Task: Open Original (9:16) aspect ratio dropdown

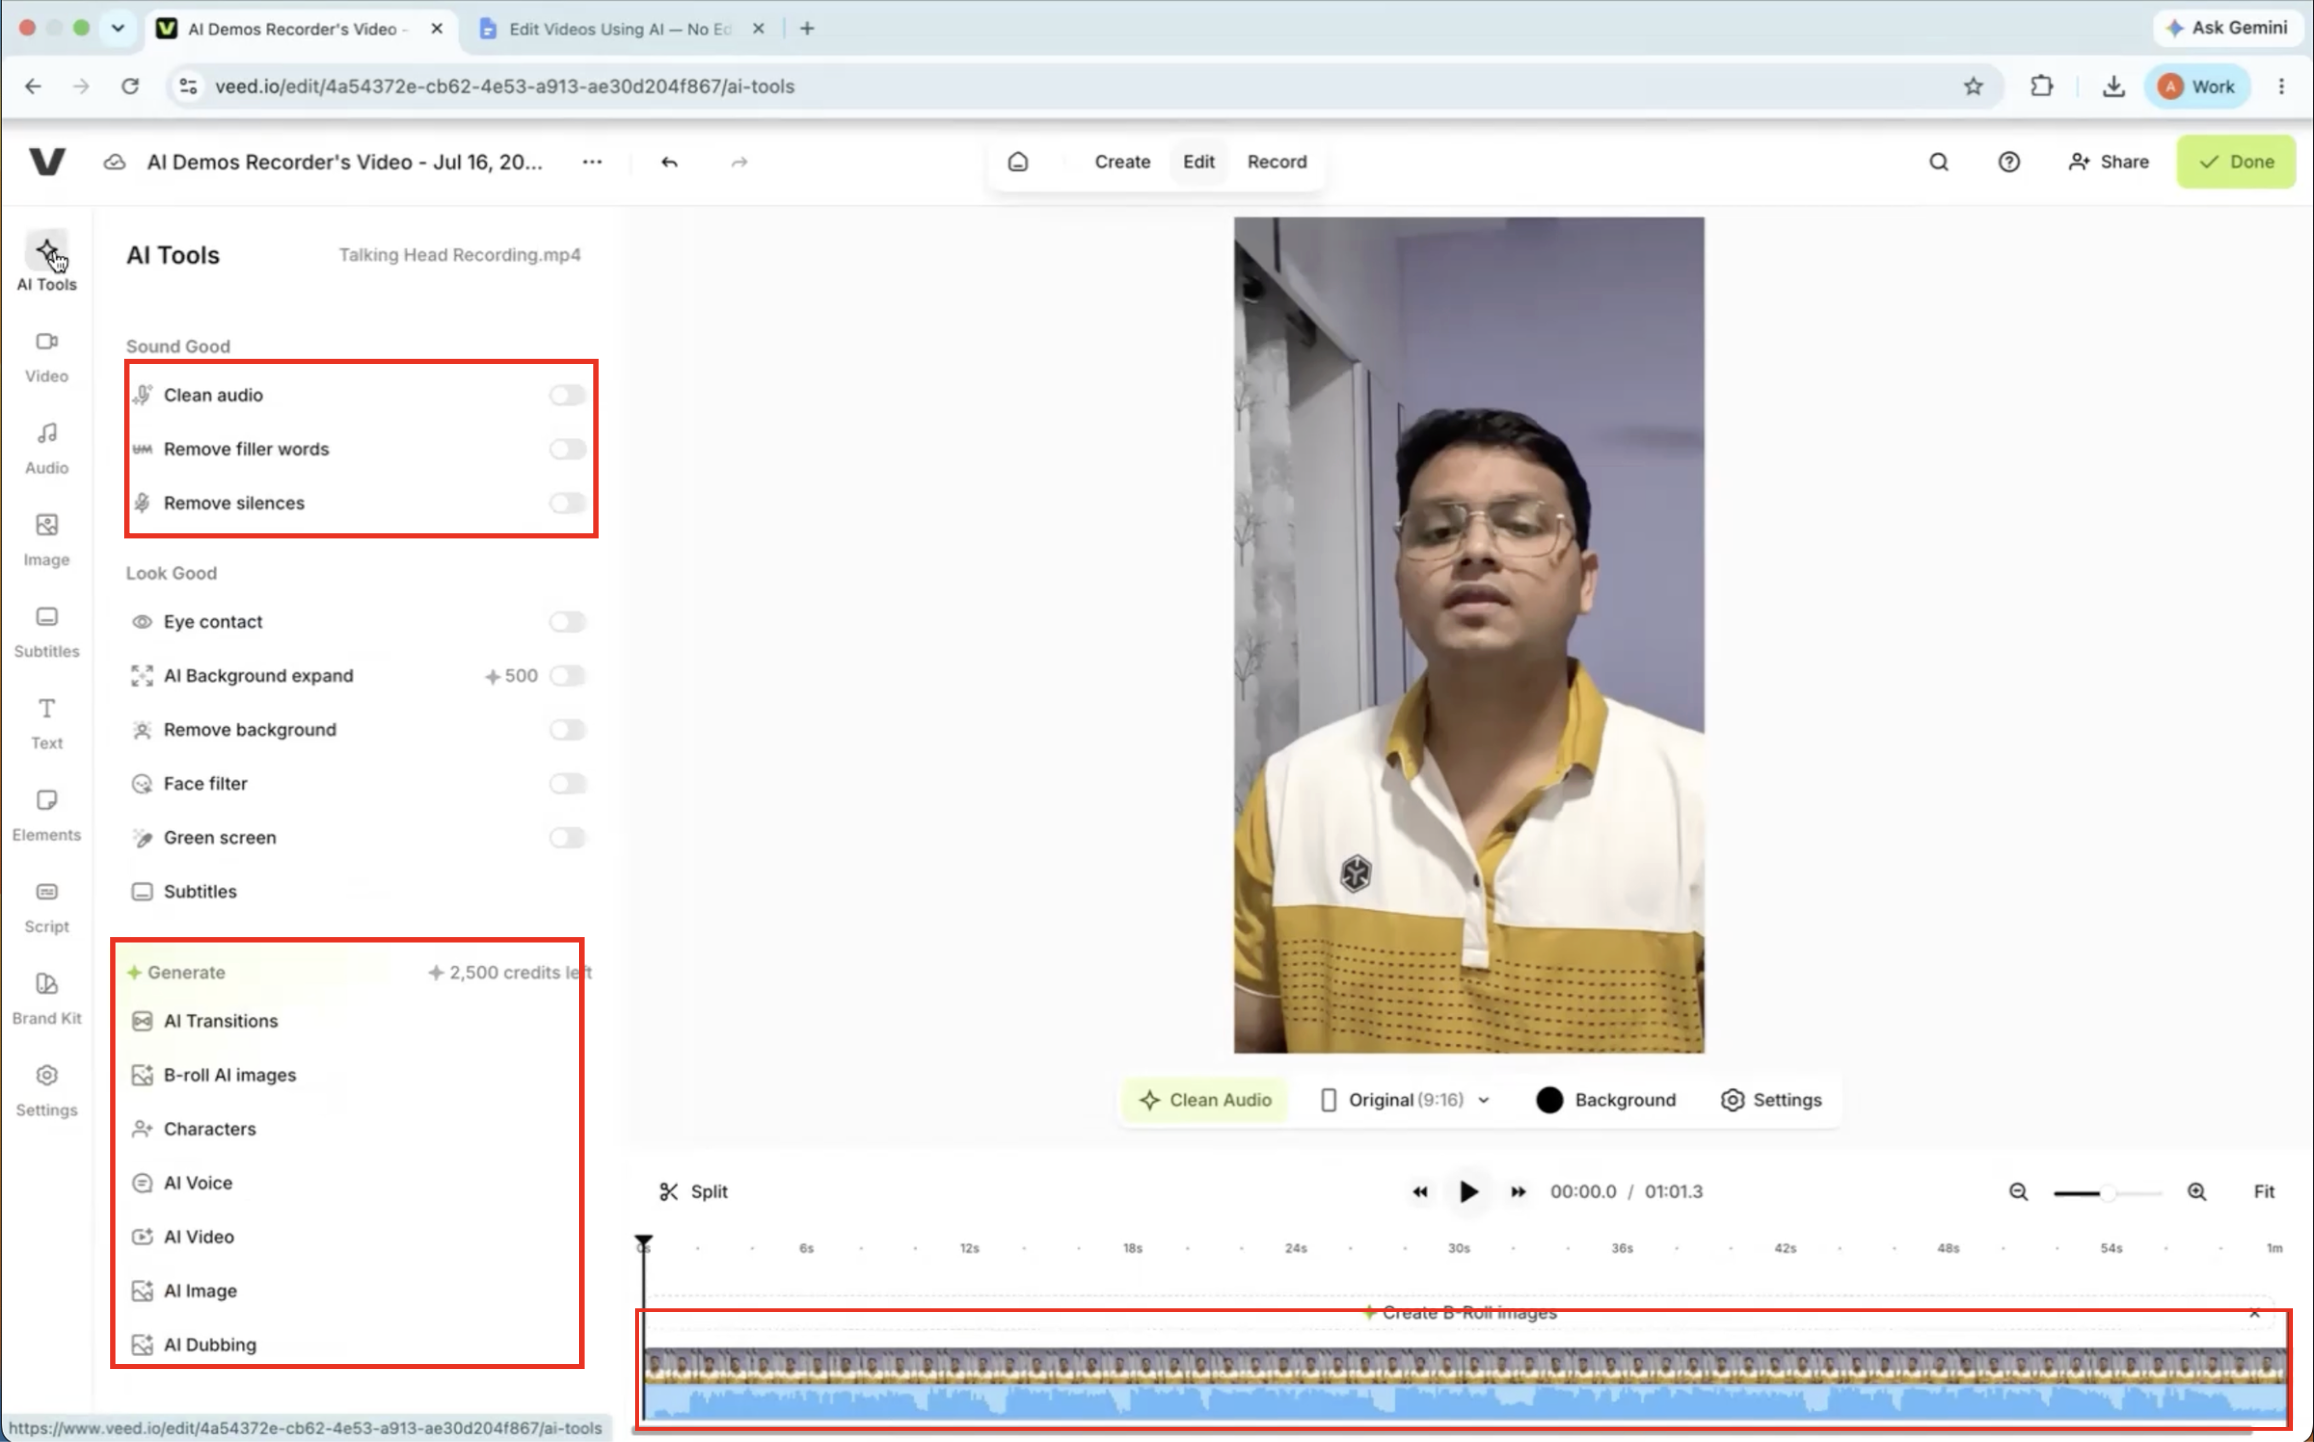Action: point(1404,1100)
